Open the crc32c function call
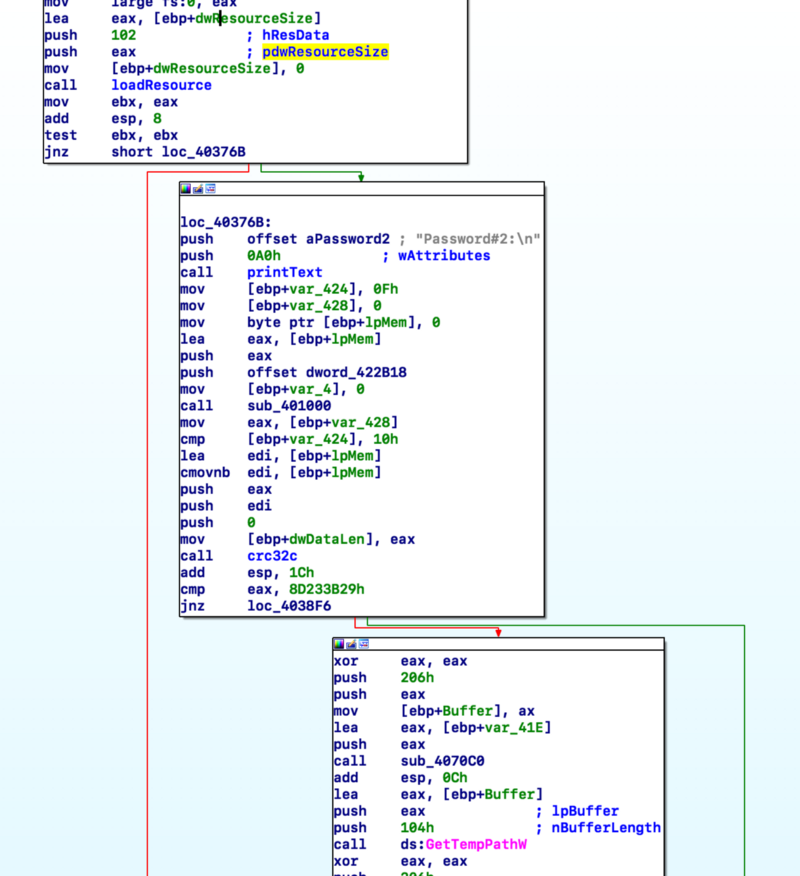The width and height of the screenshot is (800, 876). [272, 556]
